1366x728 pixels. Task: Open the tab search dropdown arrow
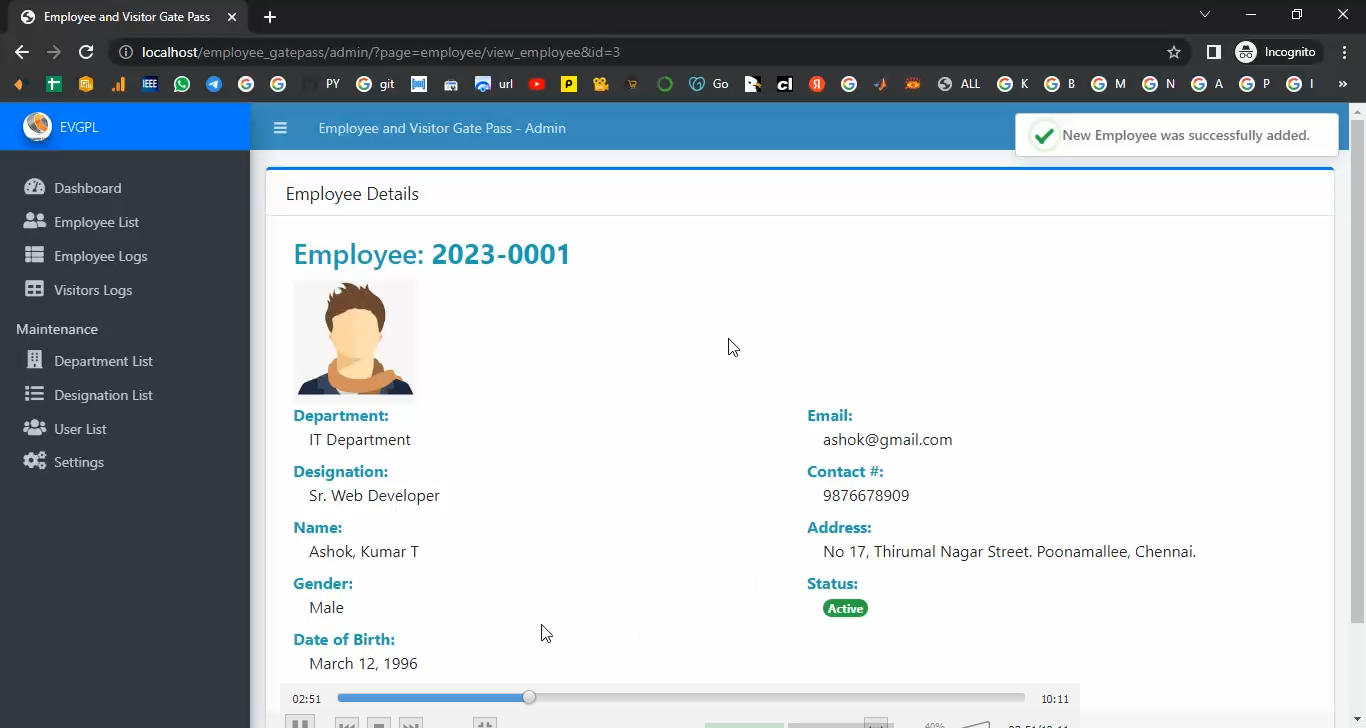tap(1205, 15)
